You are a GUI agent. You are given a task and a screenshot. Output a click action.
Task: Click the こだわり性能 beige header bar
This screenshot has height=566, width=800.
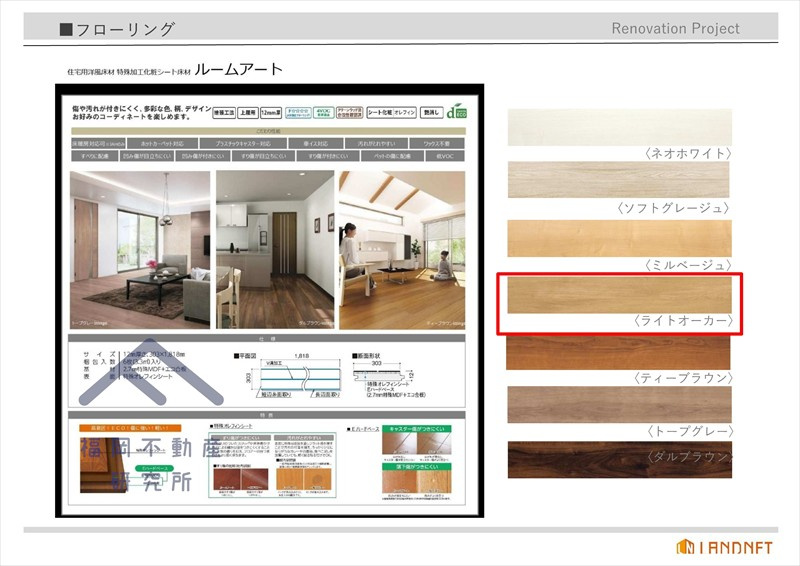(x=268, y=131)
